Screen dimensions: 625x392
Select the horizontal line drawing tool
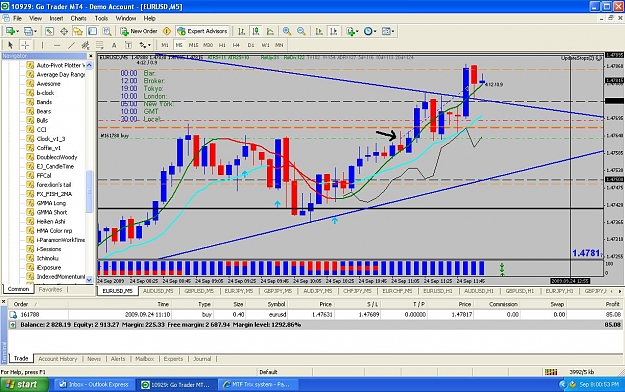pos(57,45)
